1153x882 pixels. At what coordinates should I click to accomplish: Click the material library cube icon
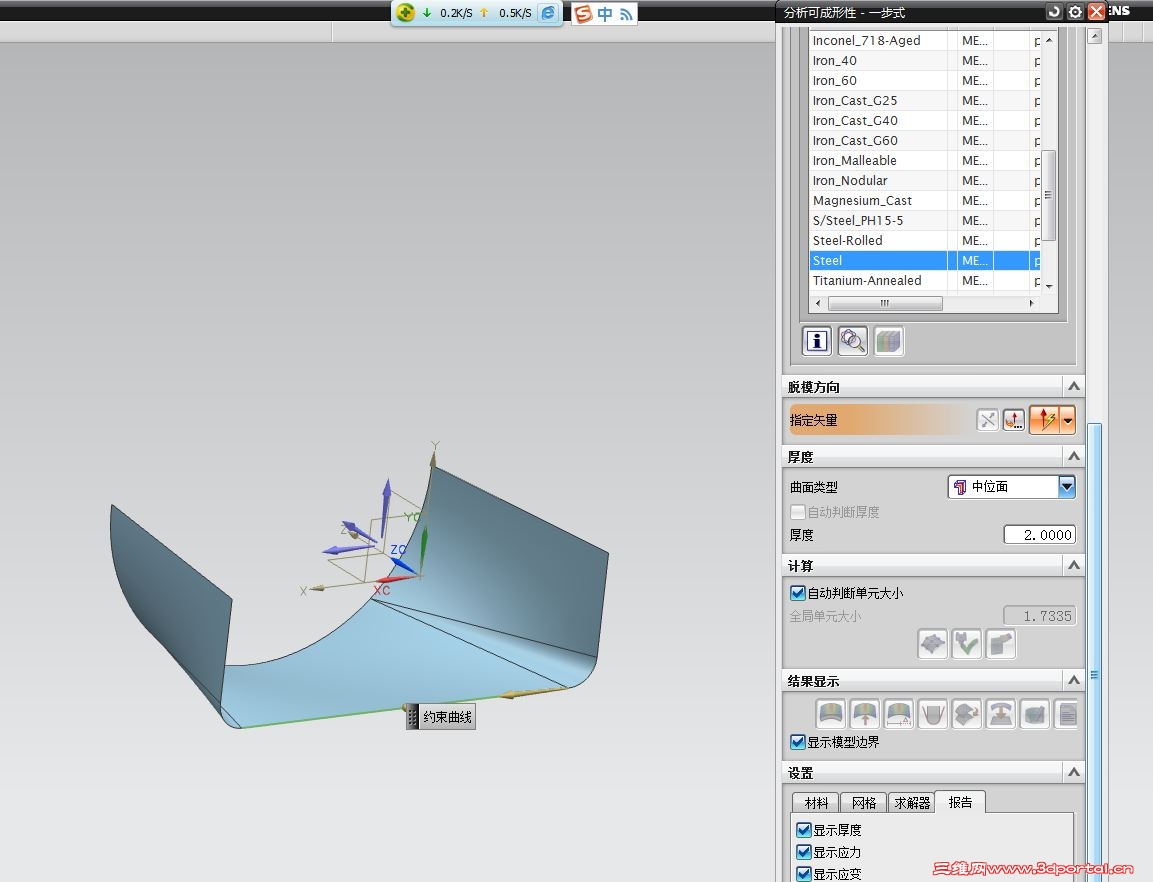click(888, 341)
